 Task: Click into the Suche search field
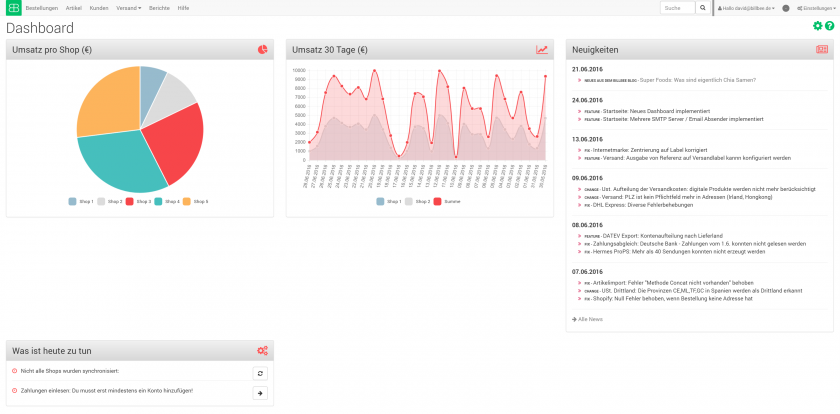click(x=678, y=8)
